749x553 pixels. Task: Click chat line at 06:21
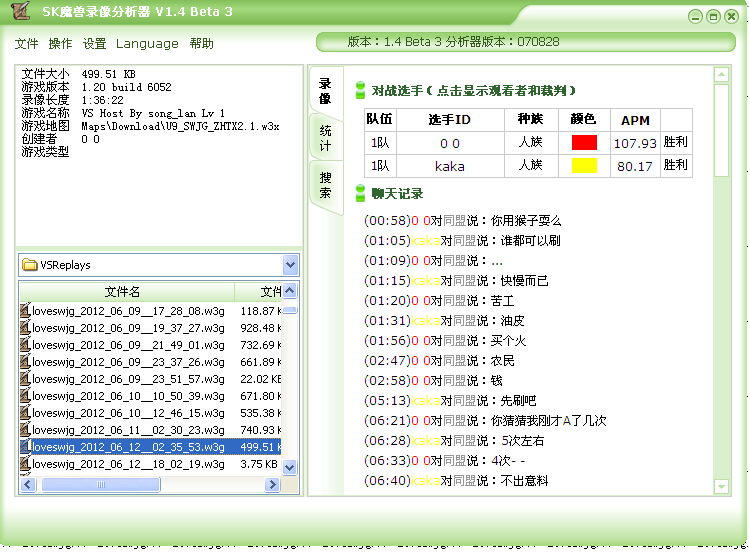click(x=485, y=421)
